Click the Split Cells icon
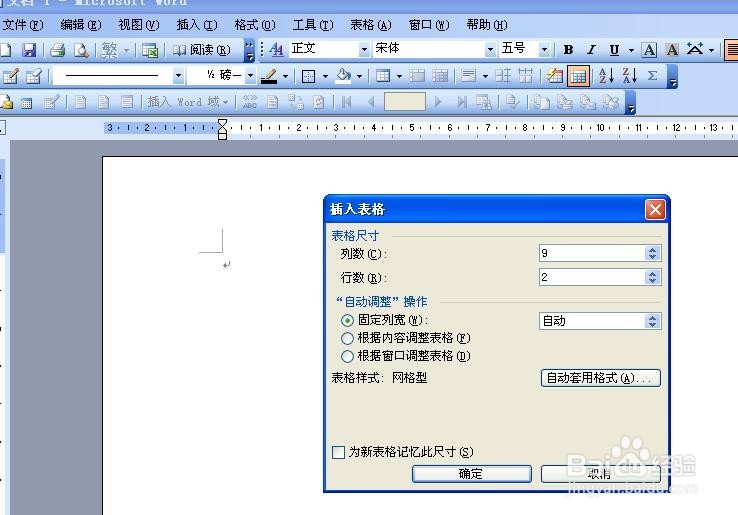The width and height of the screenshot is (738, 515). click(440, 76)
